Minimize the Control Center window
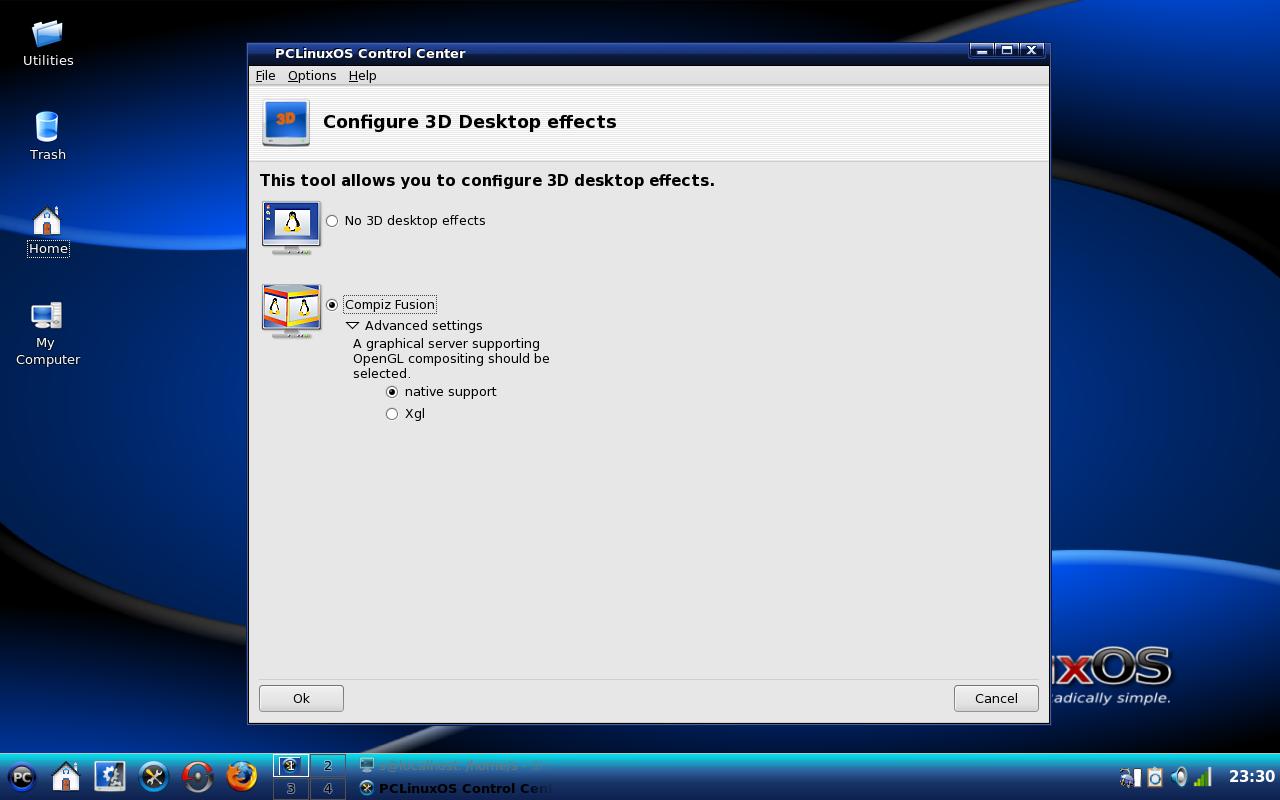 click(x=982, y=51)
